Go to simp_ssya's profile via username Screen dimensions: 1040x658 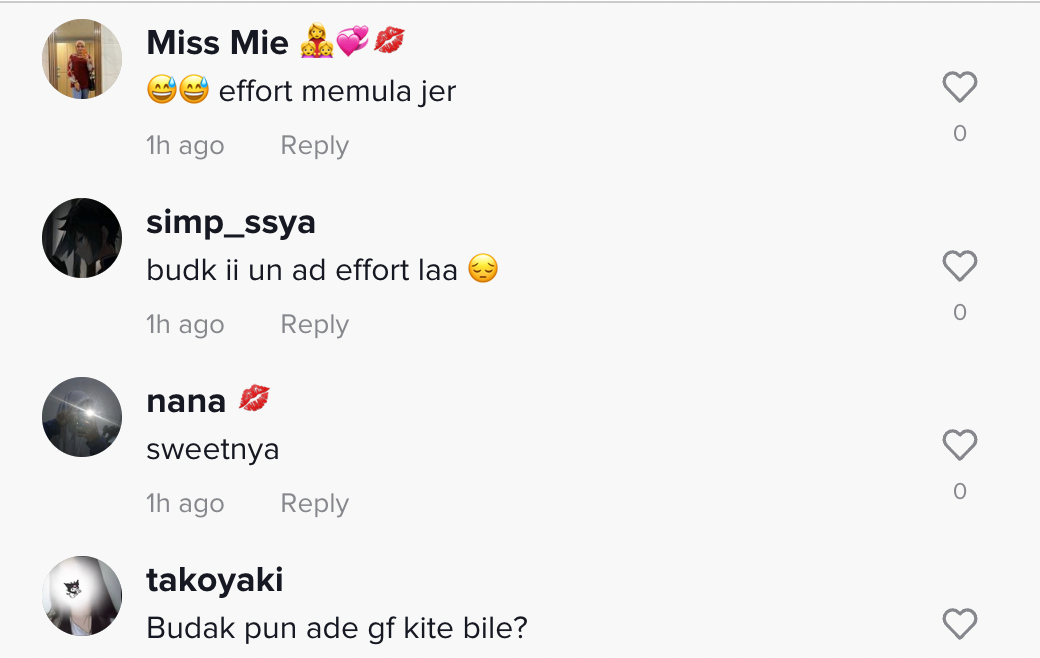[x=231, y=222]
